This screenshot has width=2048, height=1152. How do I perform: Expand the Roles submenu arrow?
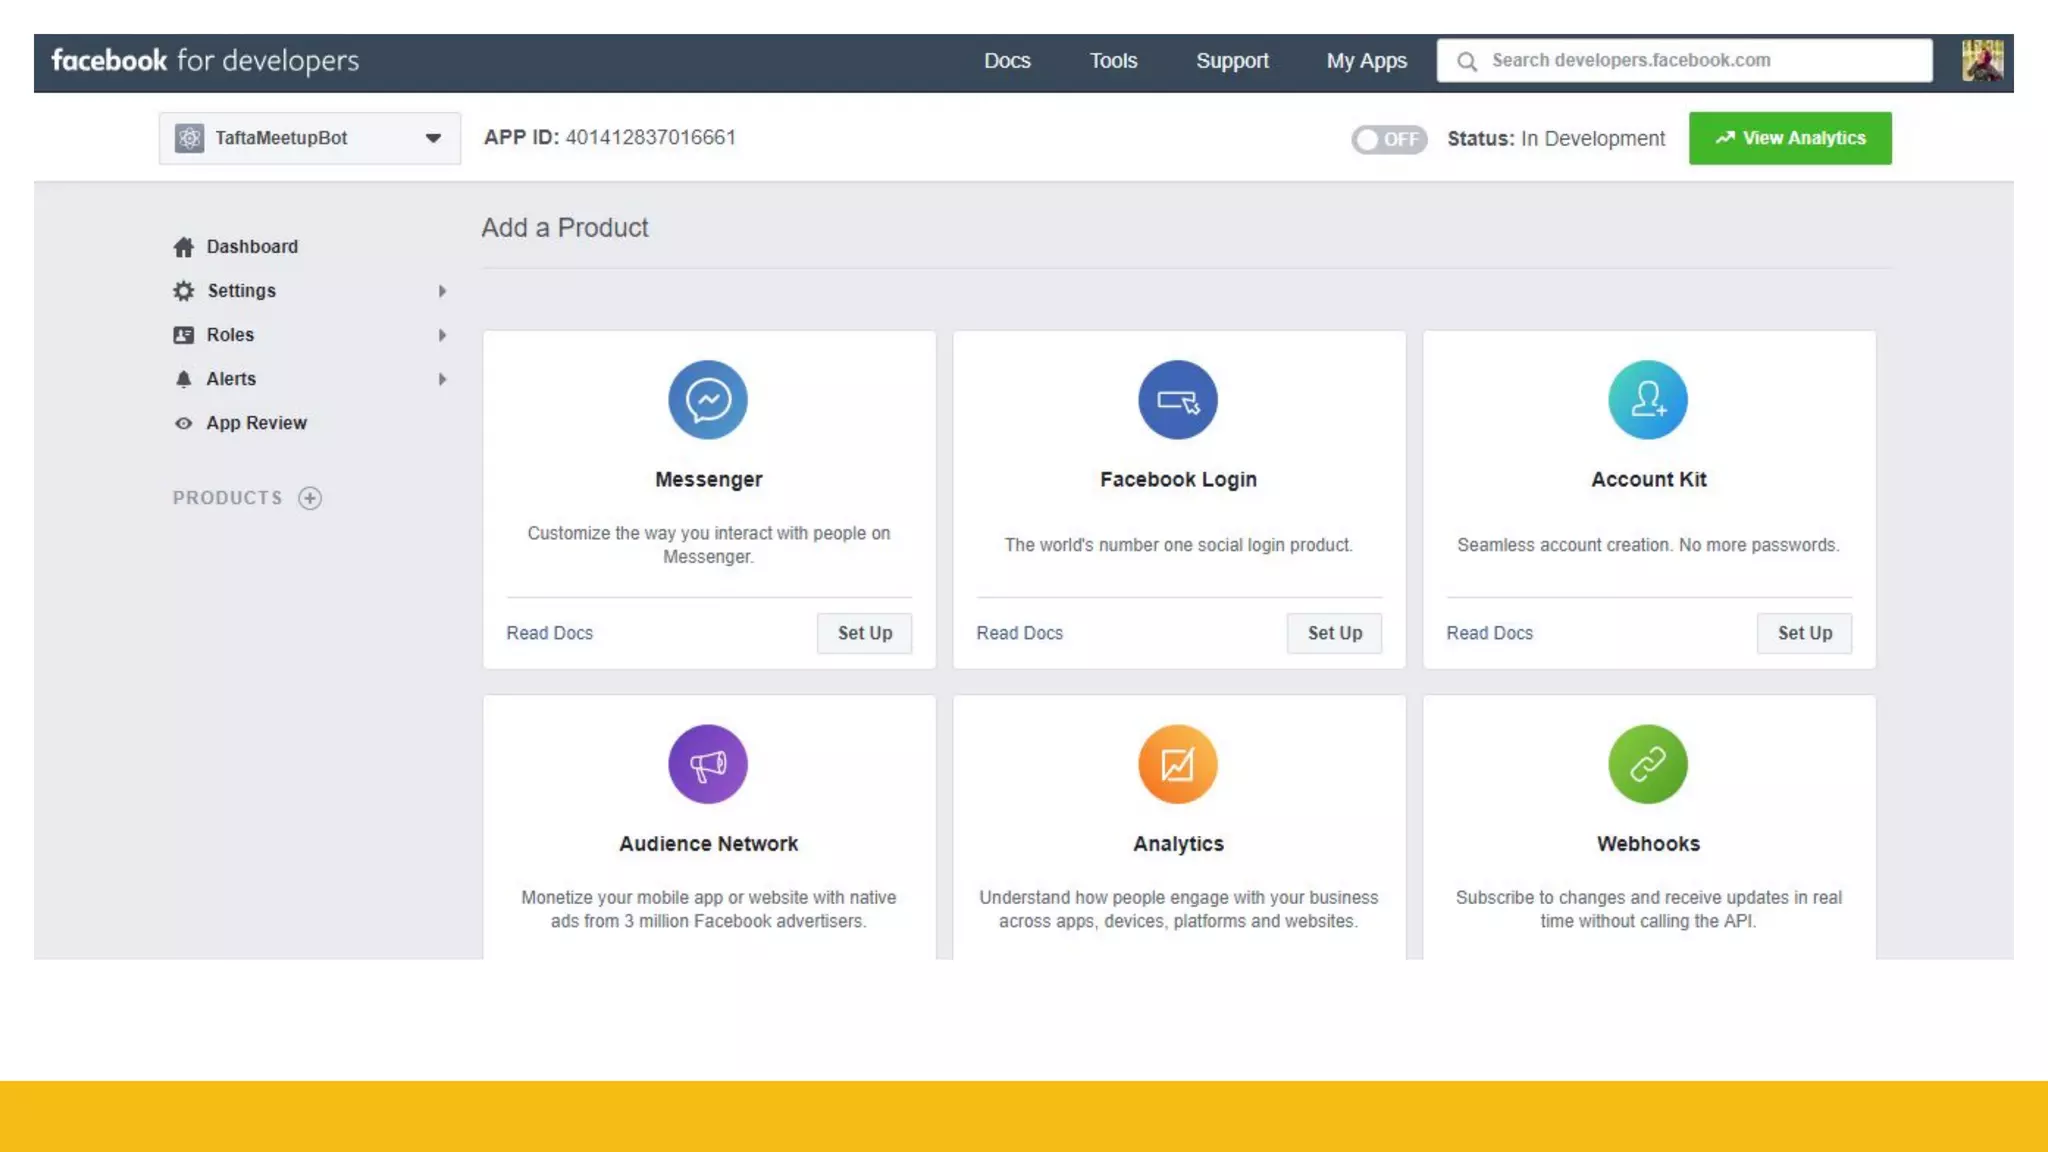pyautogui.click(x=442, y=335)
